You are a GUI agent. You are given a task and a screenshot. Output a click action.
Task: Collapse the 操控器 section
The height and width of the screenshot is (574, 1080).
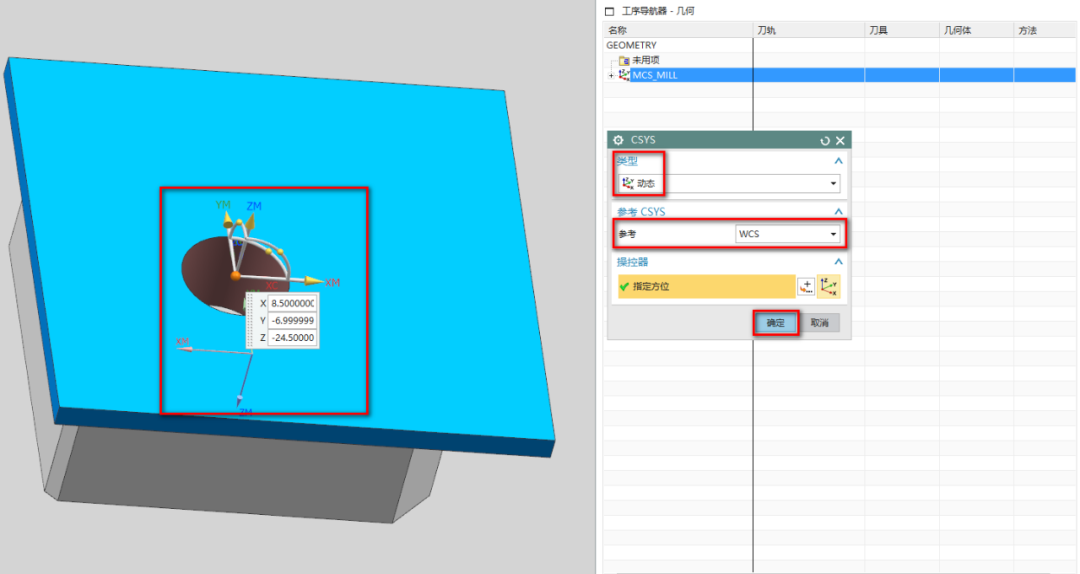point(838,262)
